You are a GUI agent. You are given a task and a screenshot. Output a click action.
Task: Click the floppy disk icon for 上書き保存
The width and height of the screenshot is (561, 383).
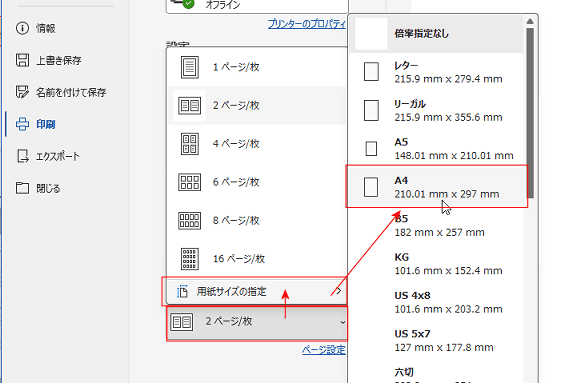pos(22,60)
